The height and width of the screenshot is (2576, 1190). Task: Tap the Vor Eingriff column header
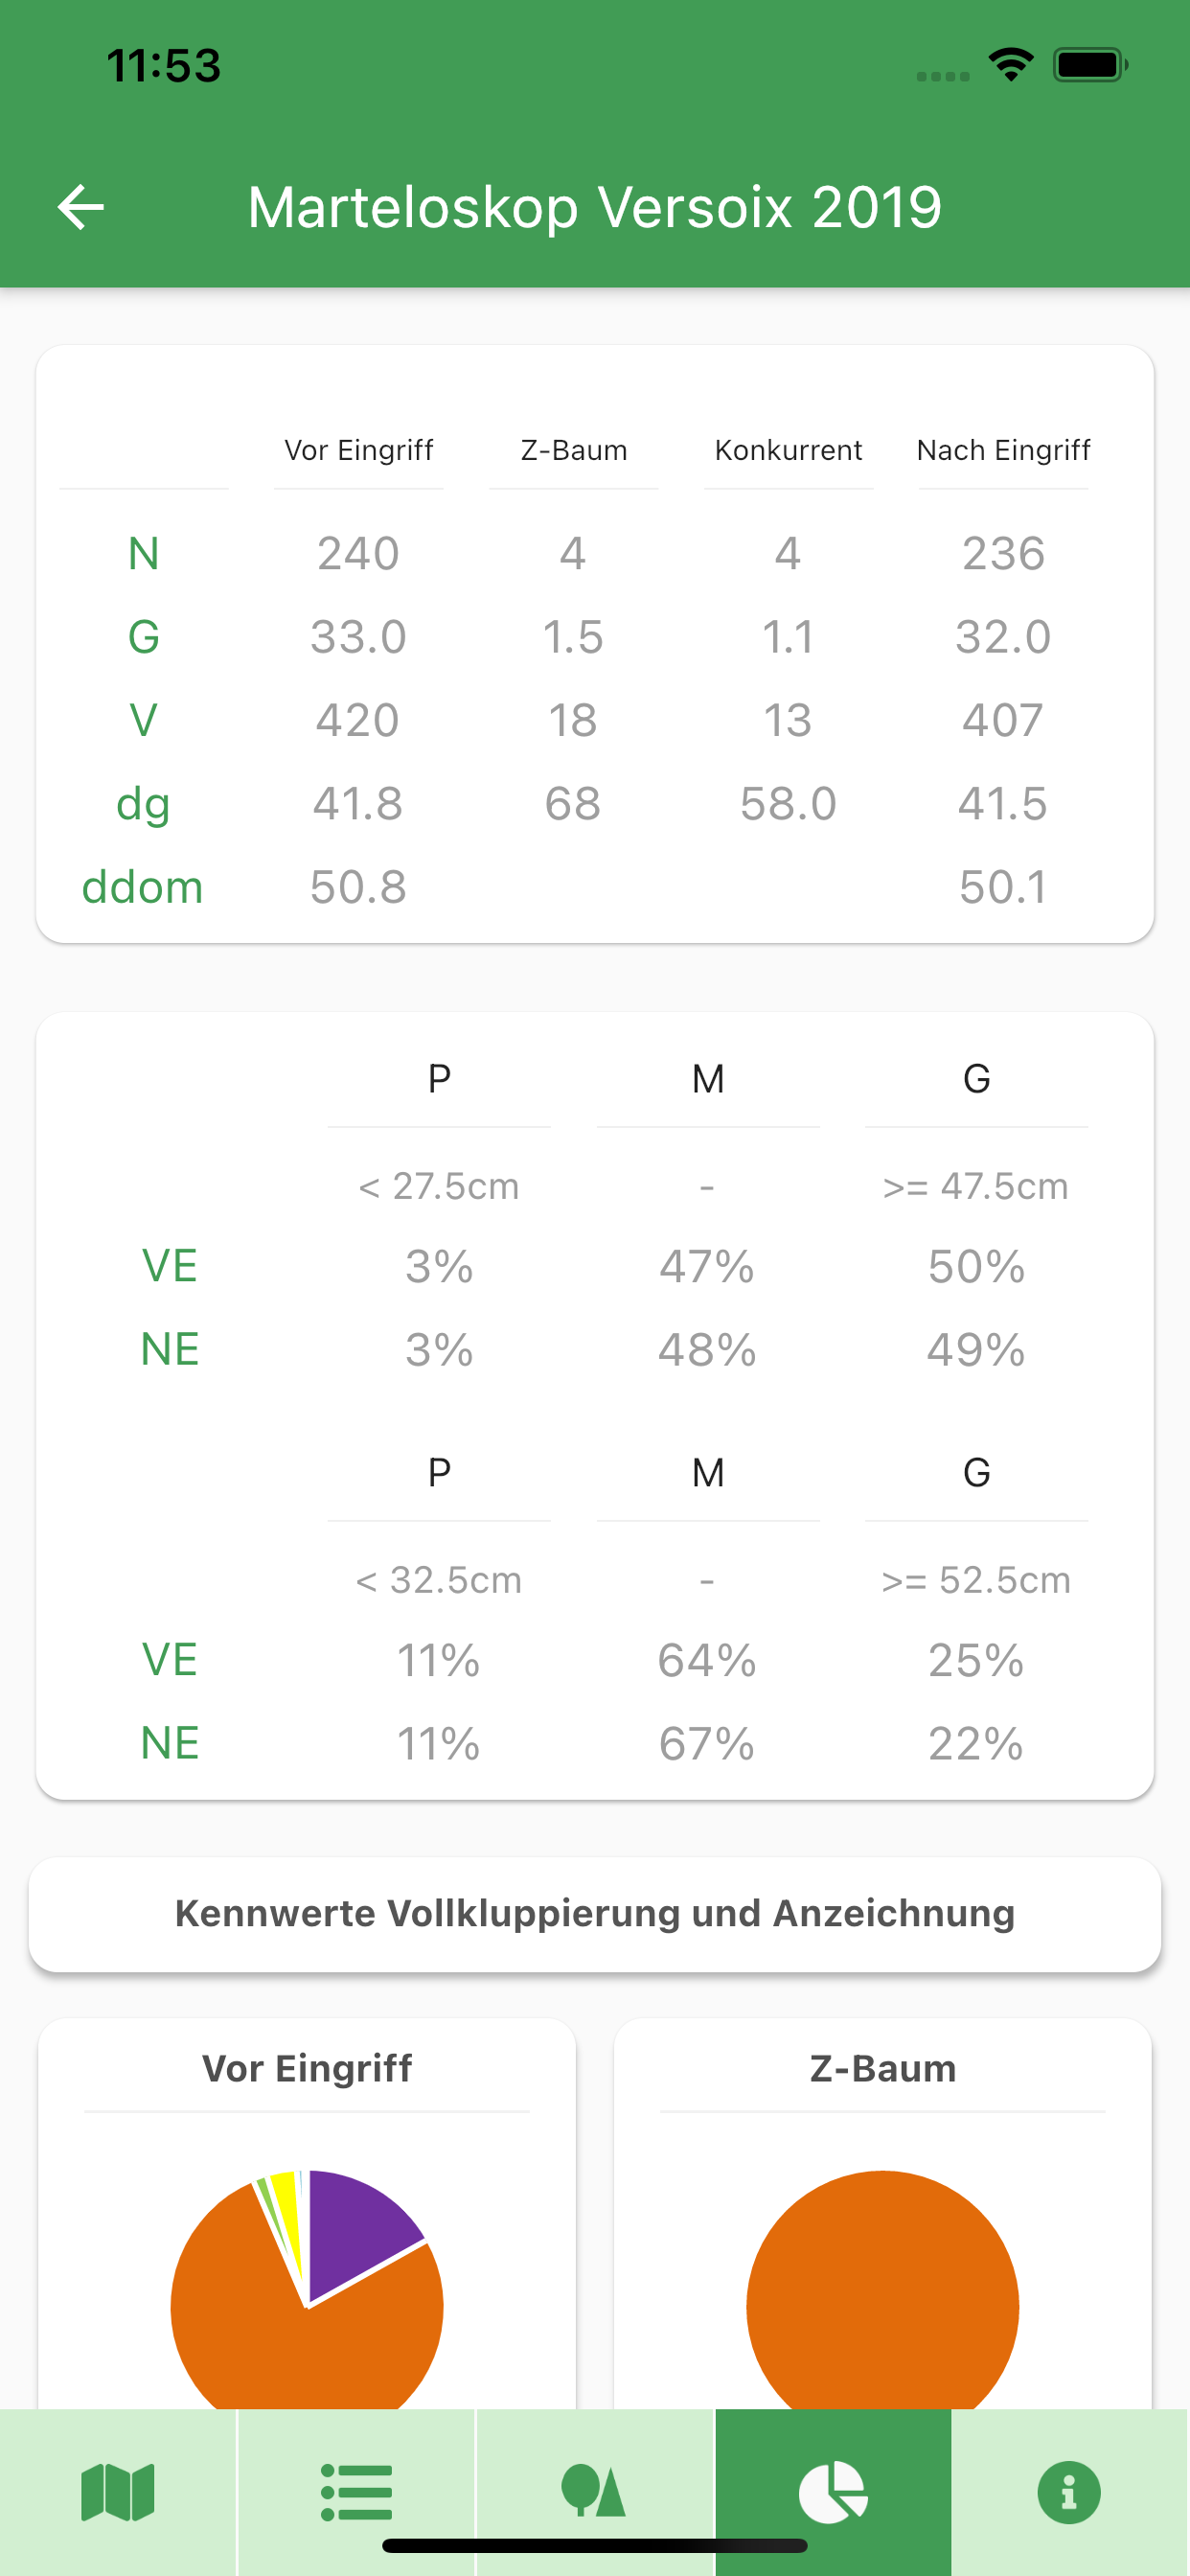[x=358, y=450]
